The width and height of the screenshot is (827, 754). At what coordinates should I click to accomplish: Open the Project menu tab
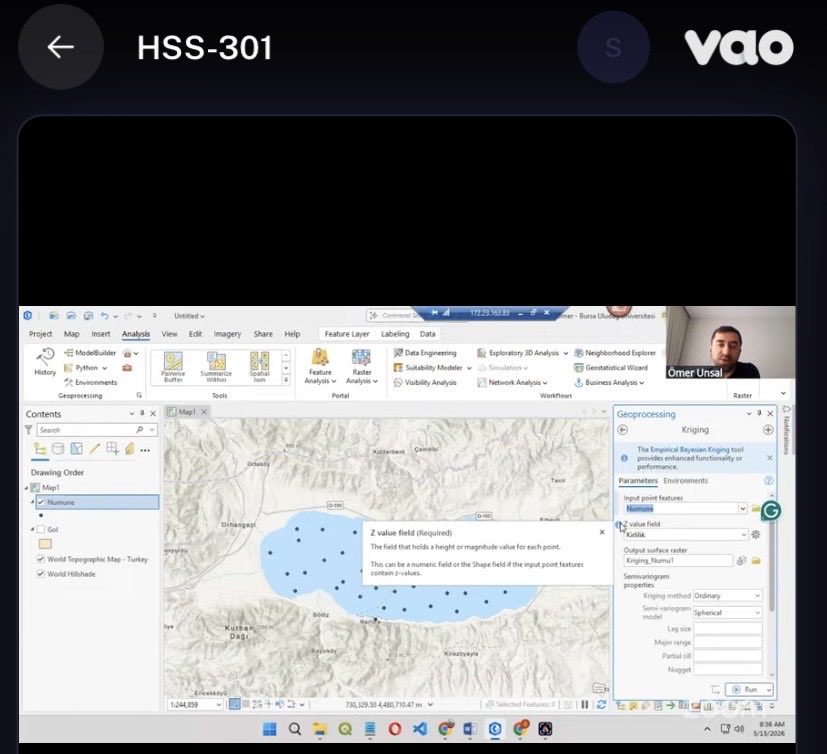[x=41, y=334]
